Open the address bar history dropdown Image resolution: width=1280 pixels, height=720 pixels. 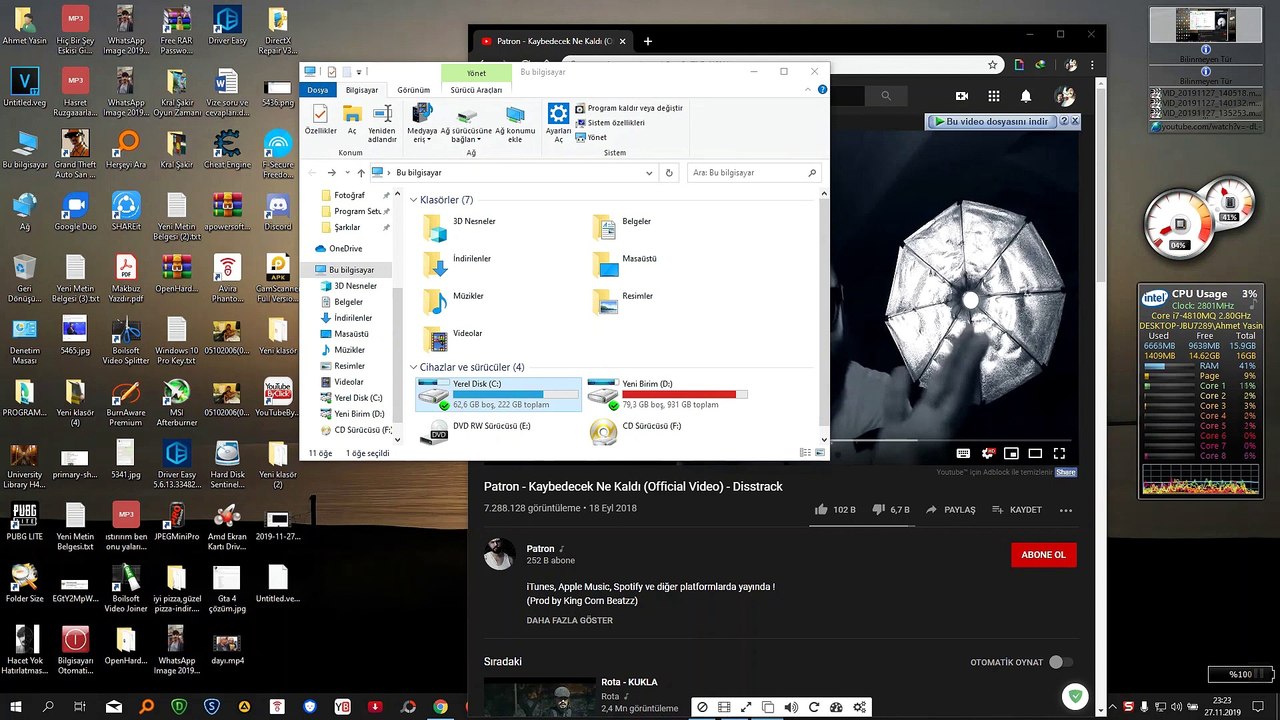[649, 173]
